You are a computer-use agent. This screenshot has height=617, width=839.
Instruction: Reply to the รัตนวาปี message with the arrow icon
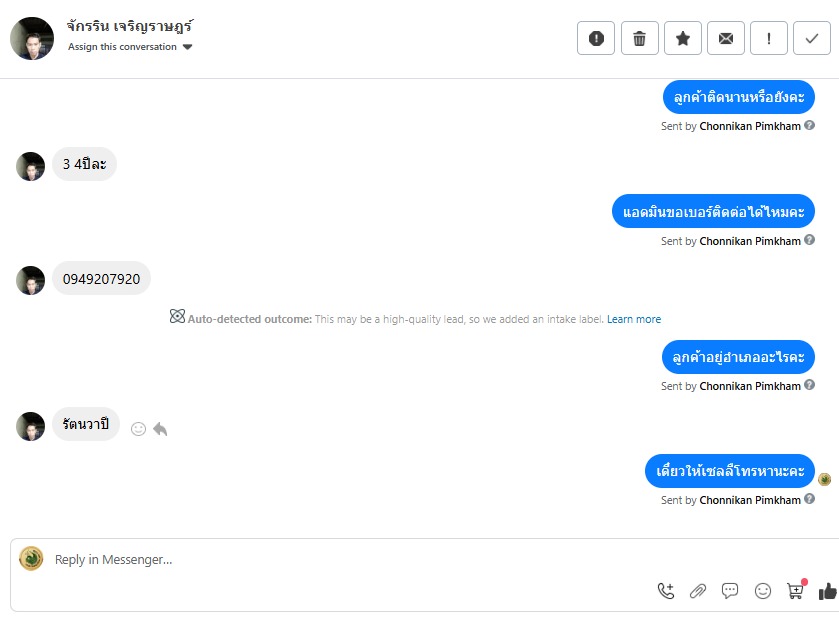click(160, 429)
